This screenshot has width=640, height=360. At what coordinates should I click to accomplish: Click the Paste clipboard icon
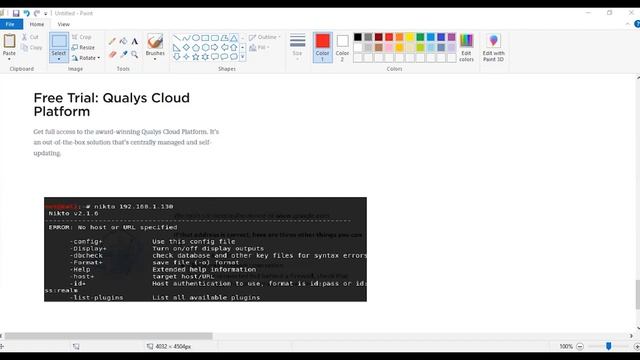point(9,41)
